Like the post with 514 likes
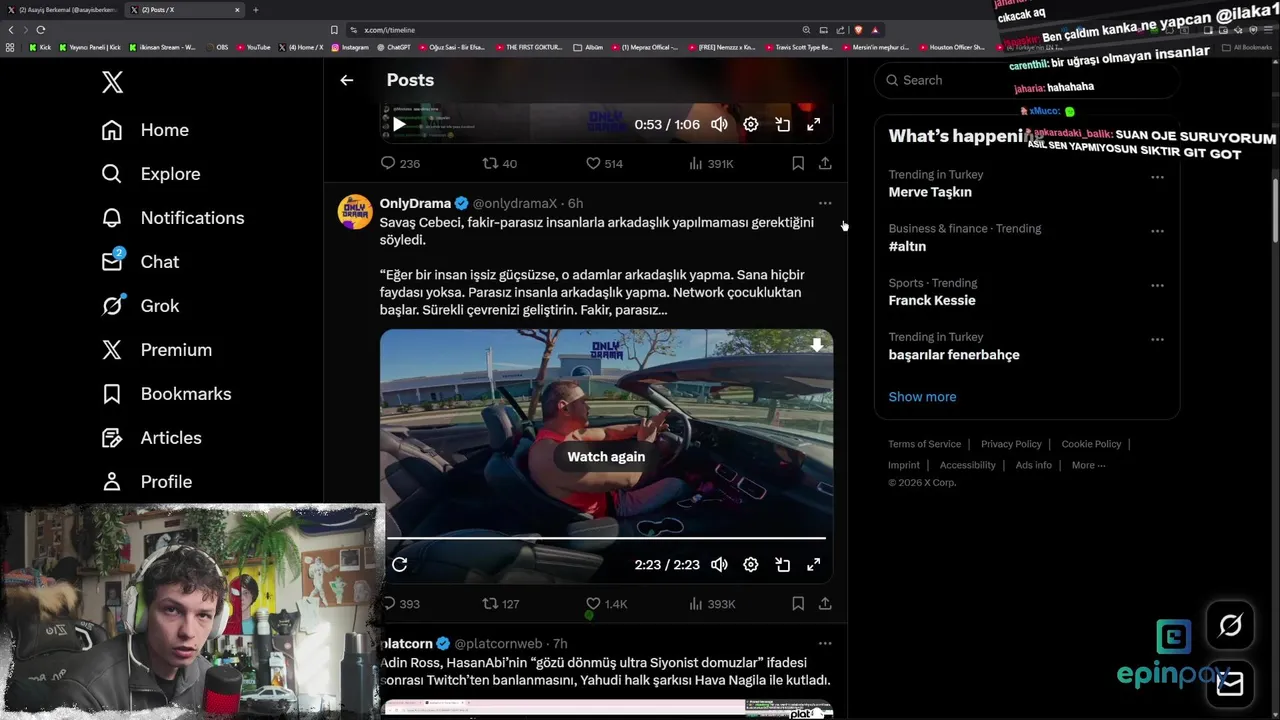Viewport: 1280px width, 720px height. [604, 163]
